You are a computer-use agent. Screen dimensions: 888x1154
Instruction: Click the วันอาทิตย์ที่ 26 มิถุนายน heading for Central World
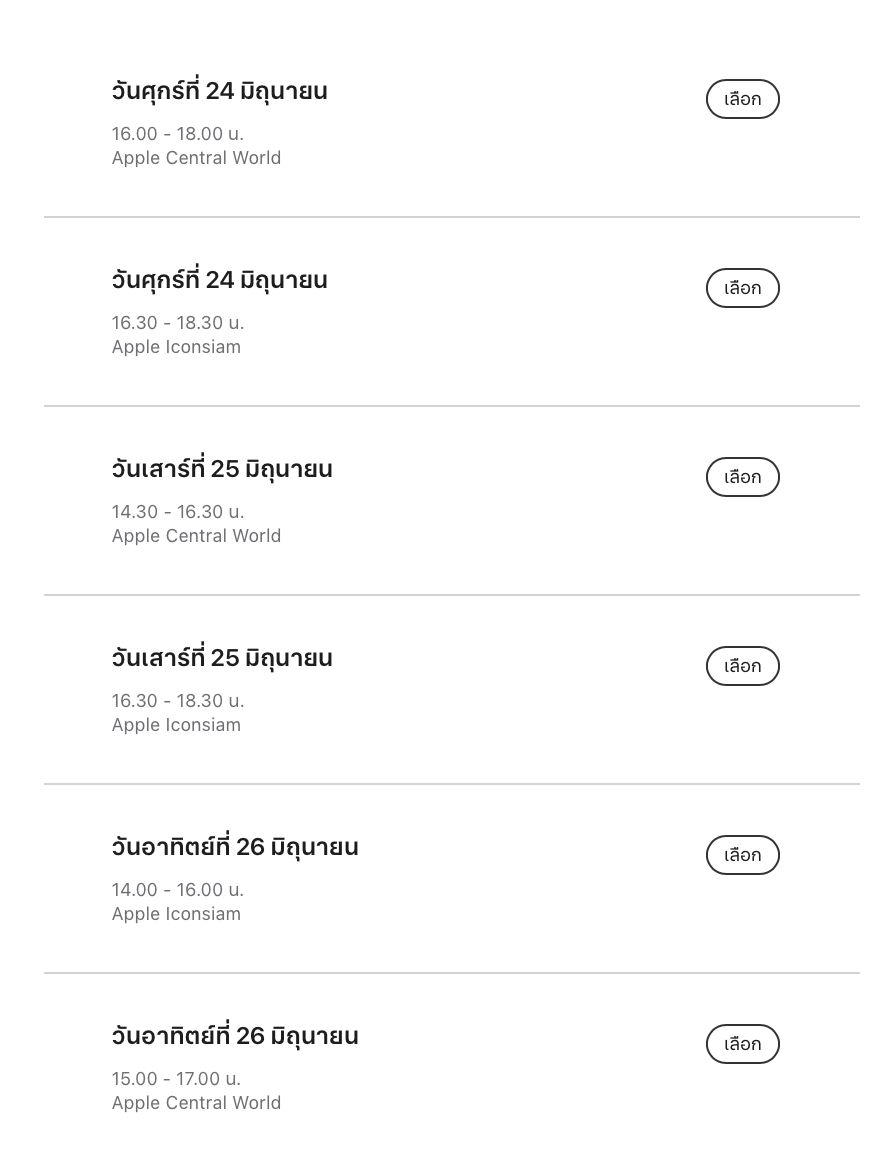[x=235, y=1036]
